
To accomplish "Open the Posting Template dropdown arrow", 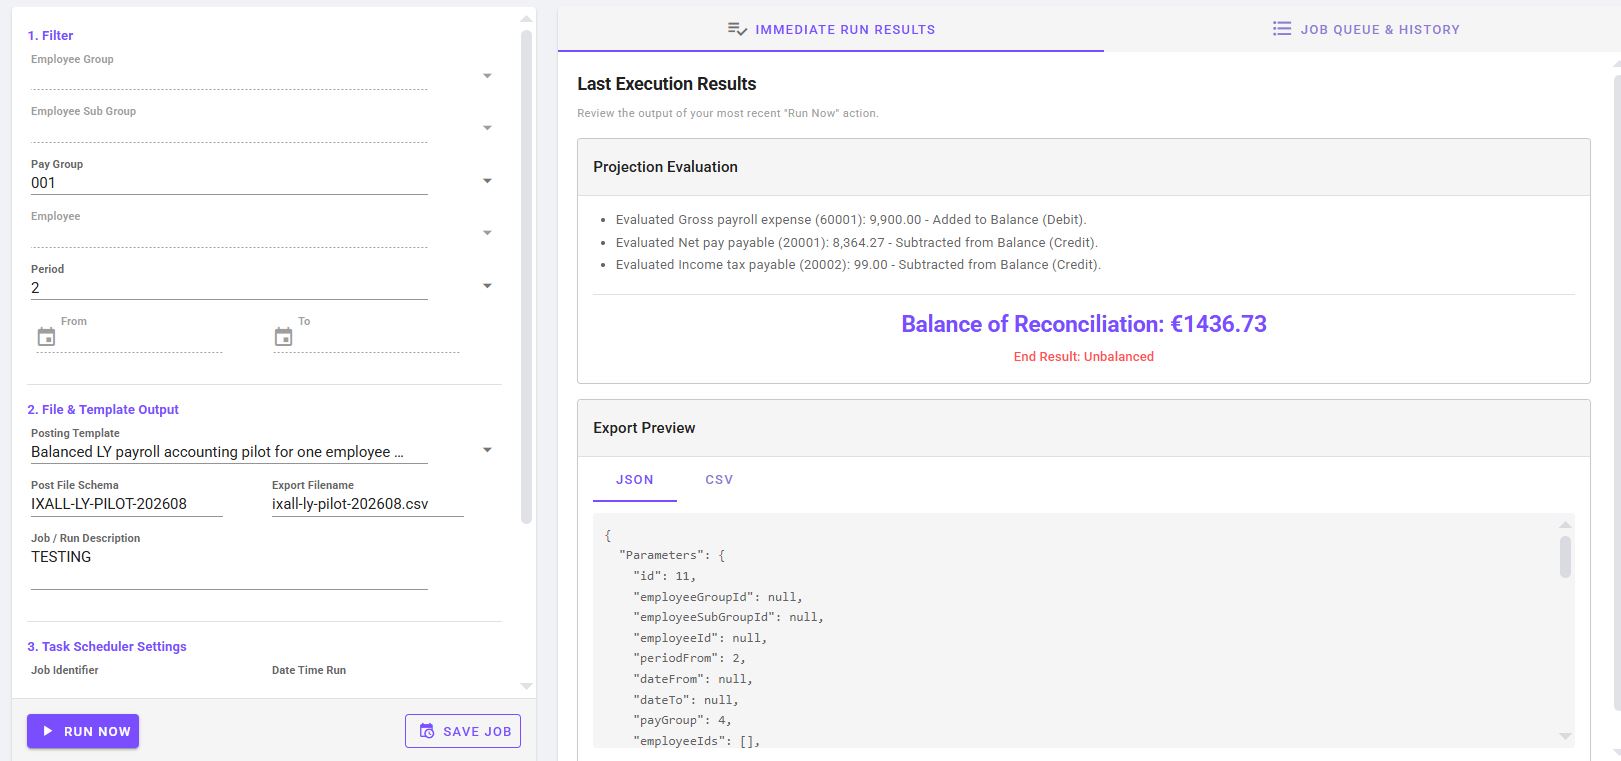I will click(487, 450).
